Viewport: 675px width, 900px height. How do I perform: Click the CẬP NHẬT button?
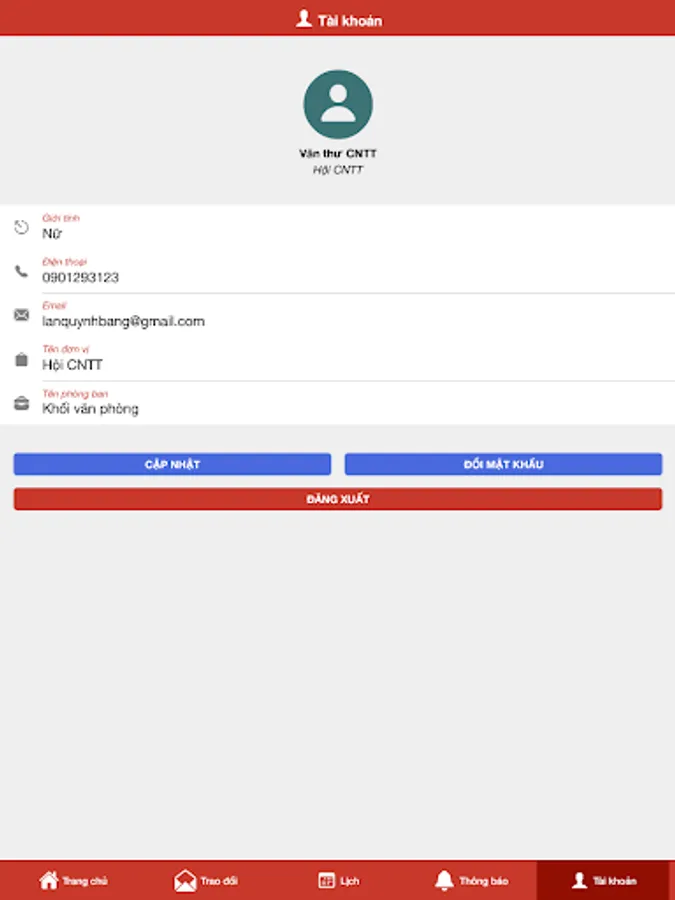coord(172,464)
